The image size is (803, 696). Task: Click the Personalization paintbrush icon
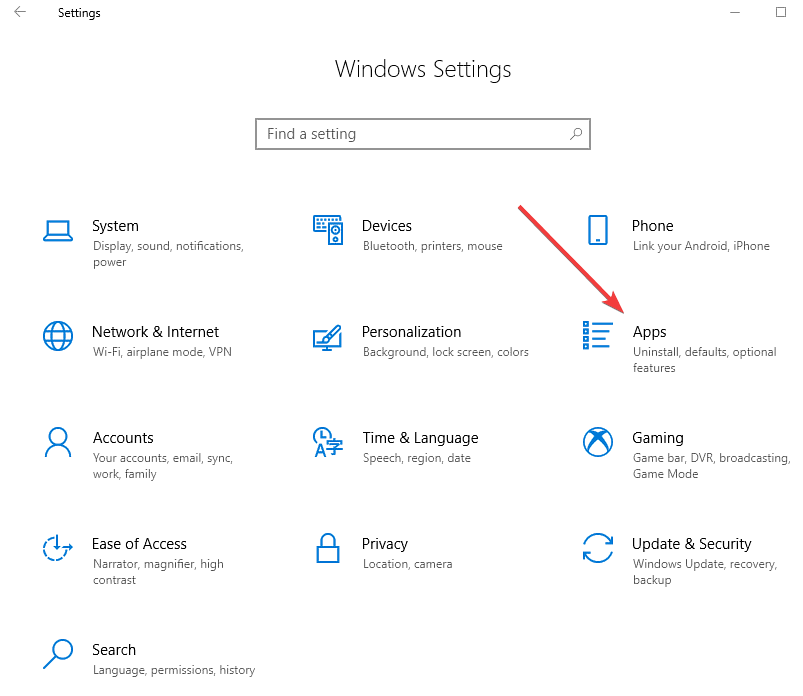tap(328, 337)
